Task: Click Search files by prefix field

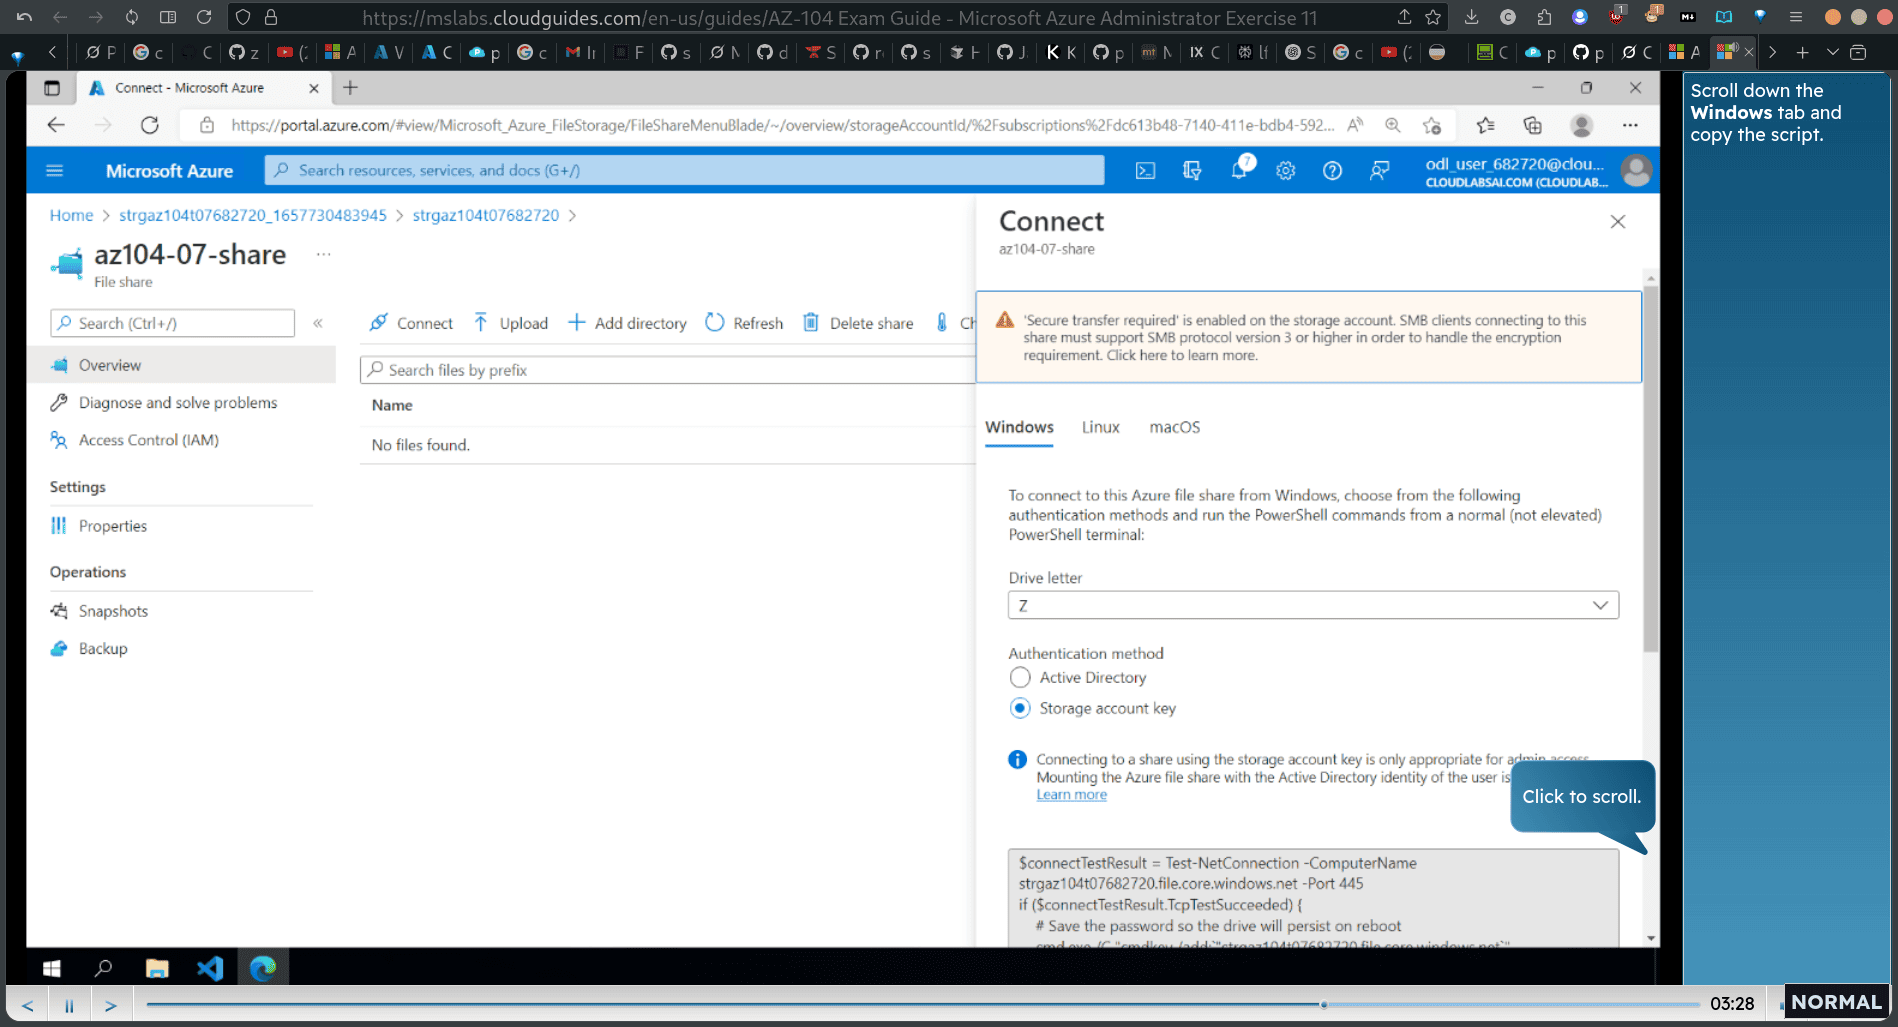Action: (668, 370)
